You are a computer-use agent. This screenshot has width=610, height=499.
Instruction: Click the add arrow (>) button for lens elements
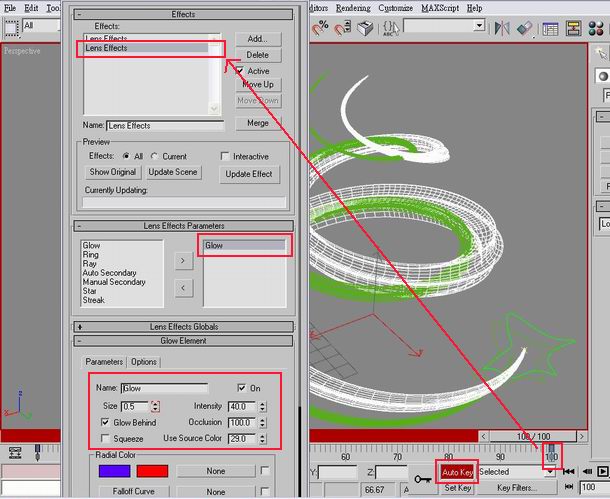(x=183, y=261)
